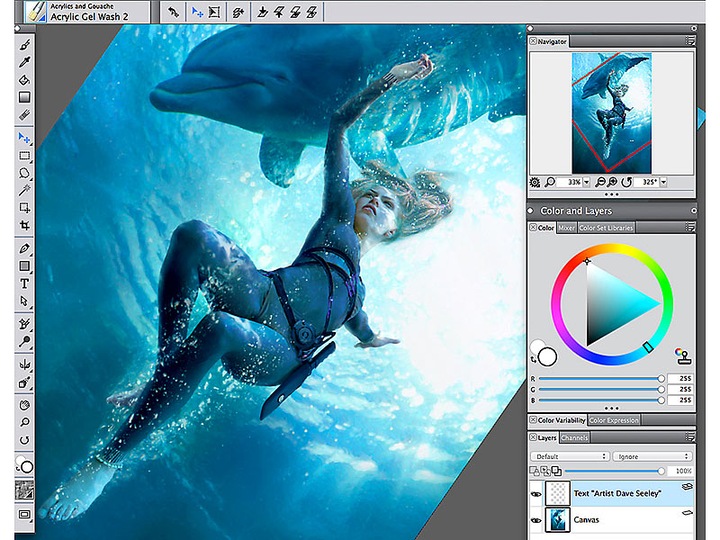This screenshot has height=540, width=720.
Task: Open the Ignore composite depth dropdown
Action: click(652, 456)
